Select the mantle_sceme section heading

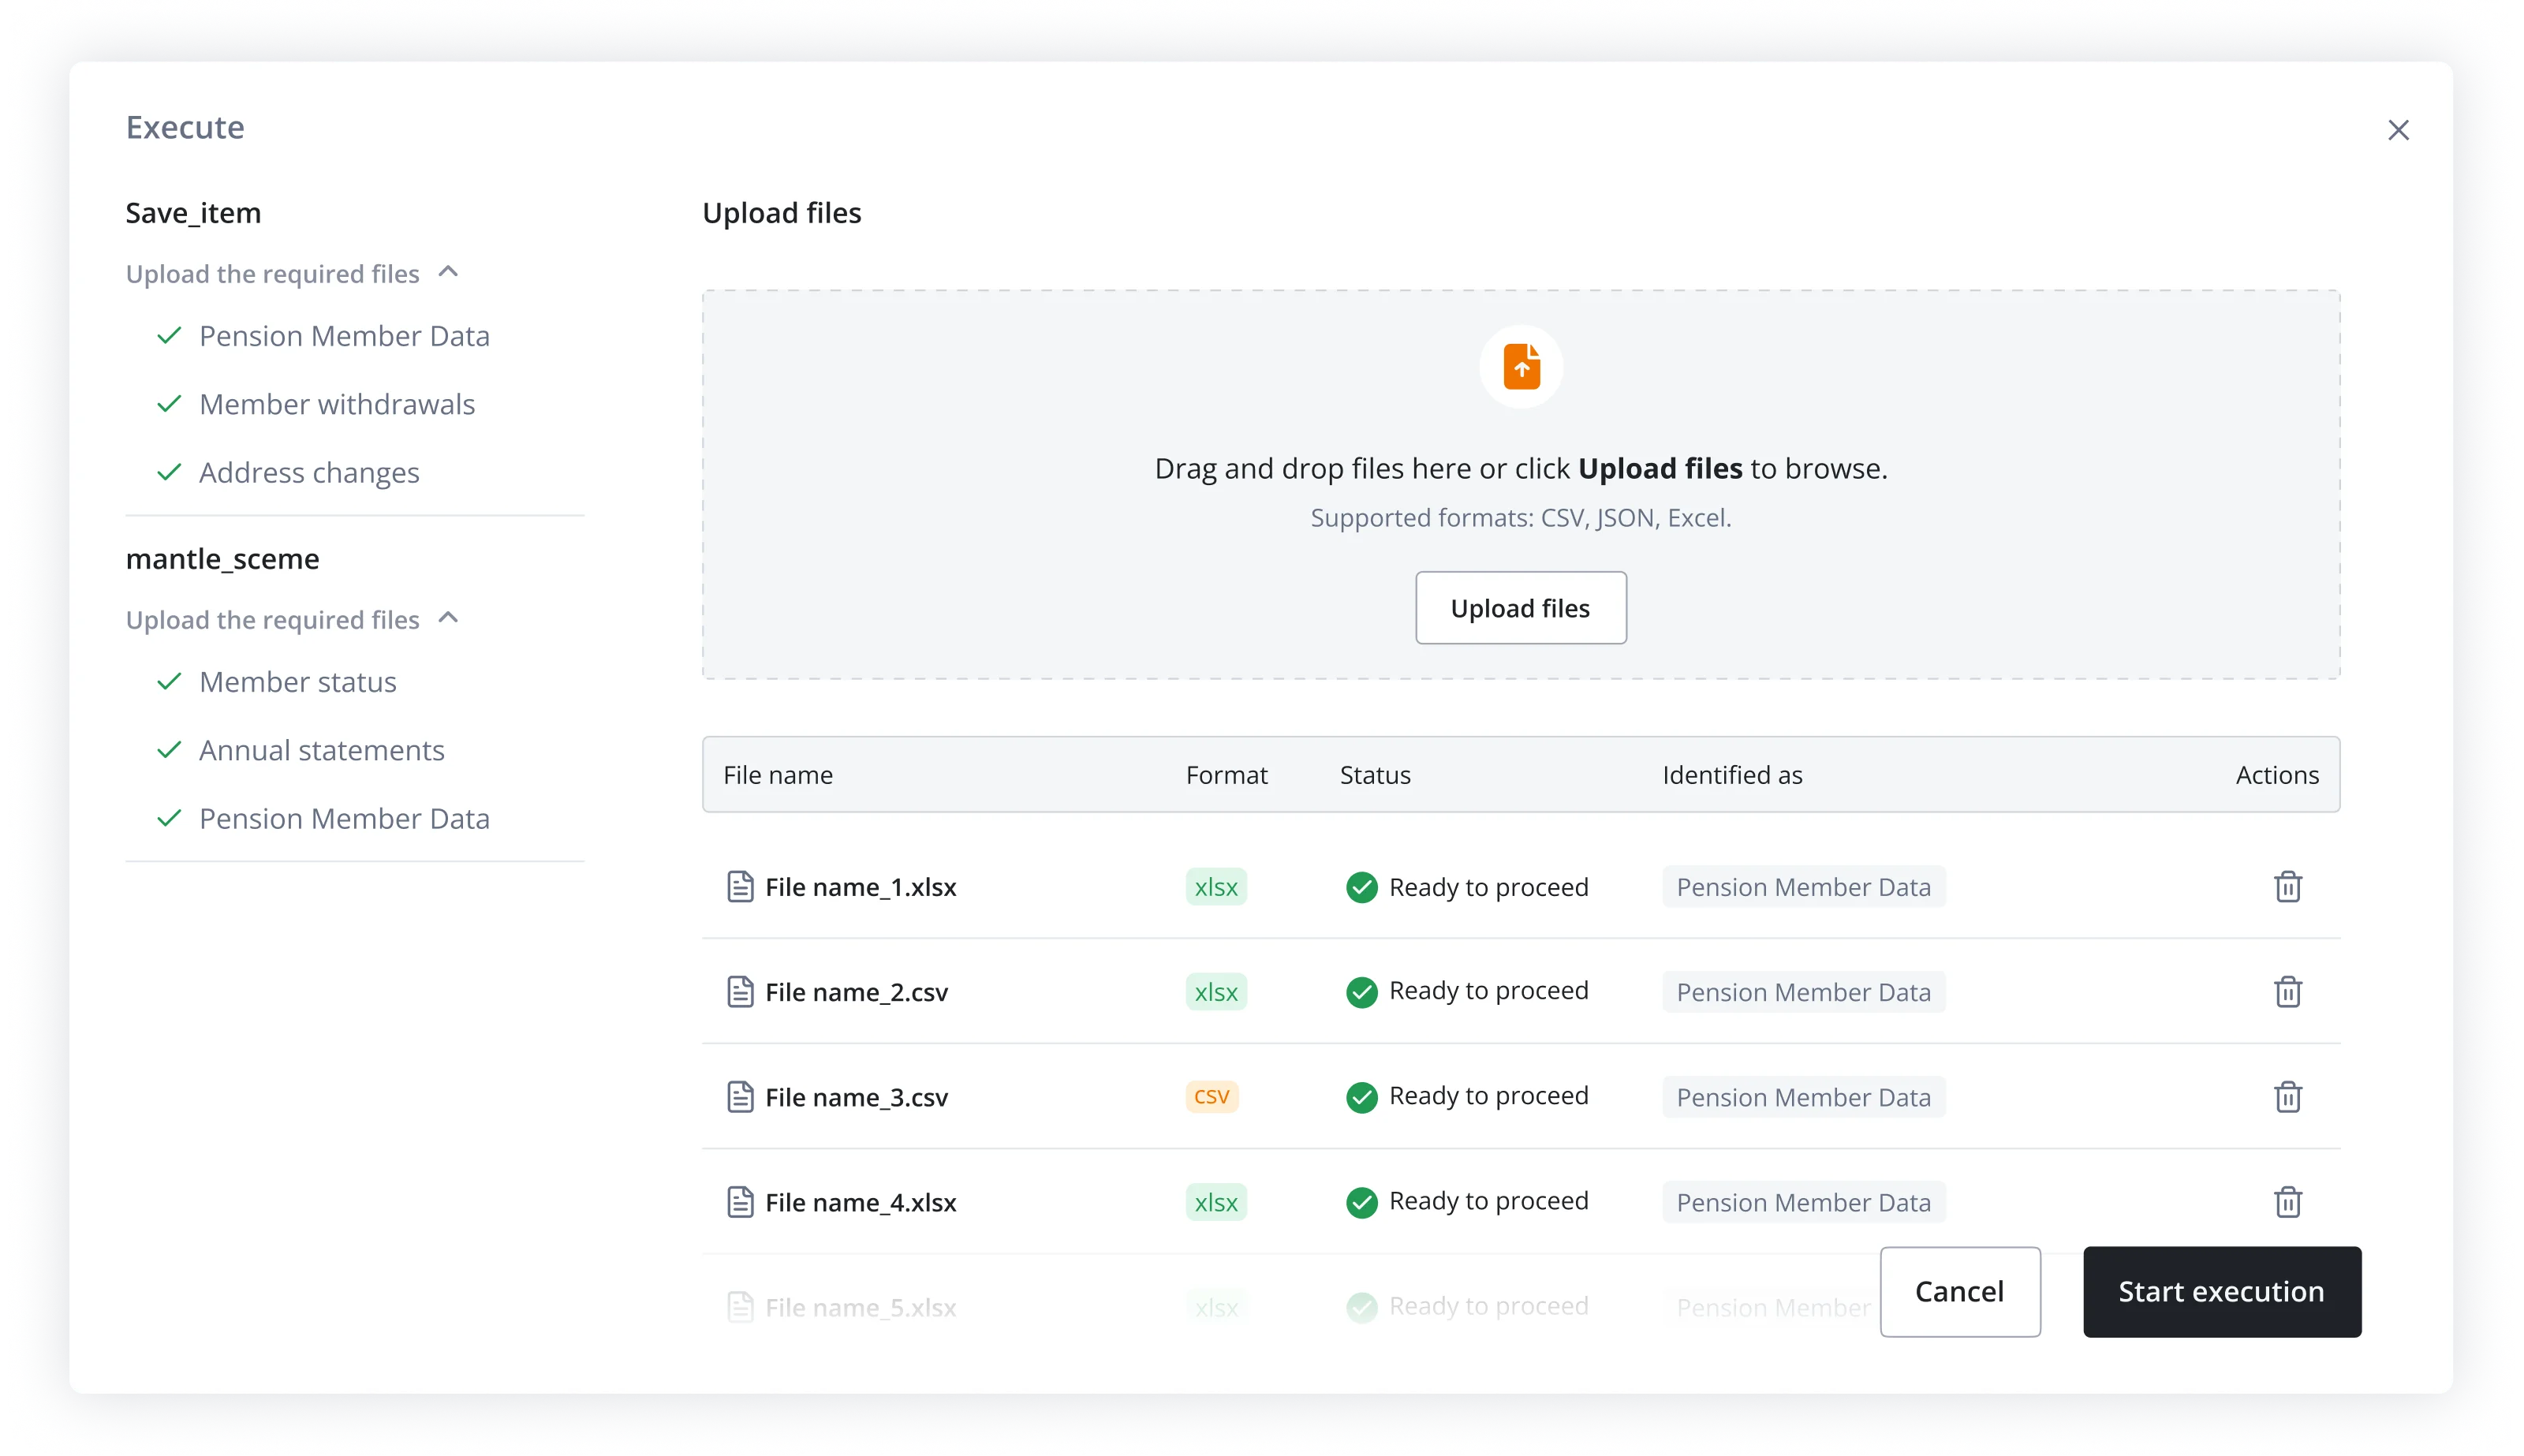[223, 558]
